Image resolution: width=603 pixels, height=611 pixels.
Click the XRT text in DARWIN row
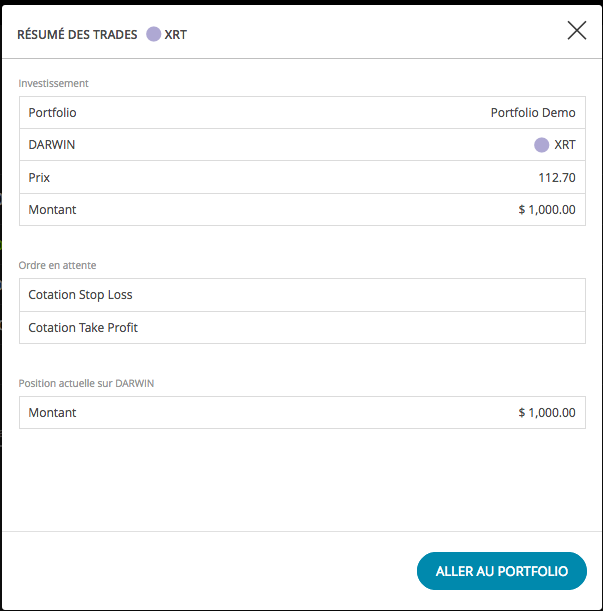565,145
